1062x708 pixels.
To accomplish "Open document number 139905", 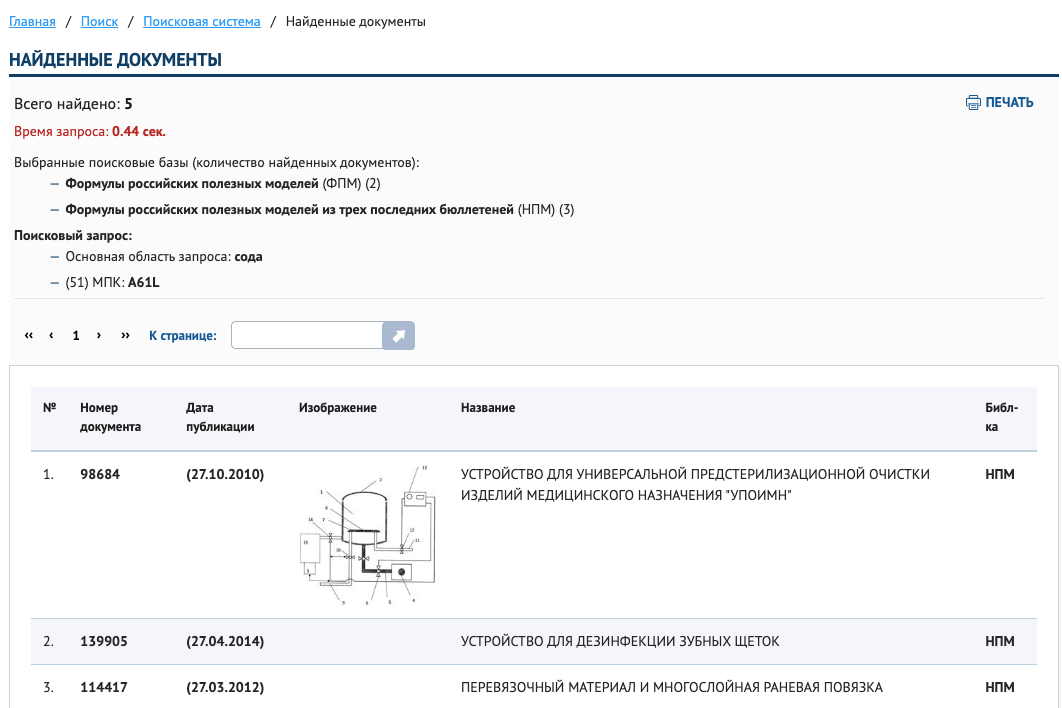I will pos(104,641).
